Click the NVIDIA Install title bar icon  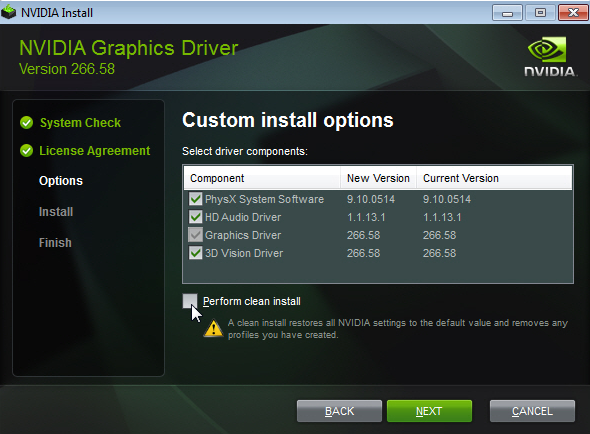click(x=9, y=12)
